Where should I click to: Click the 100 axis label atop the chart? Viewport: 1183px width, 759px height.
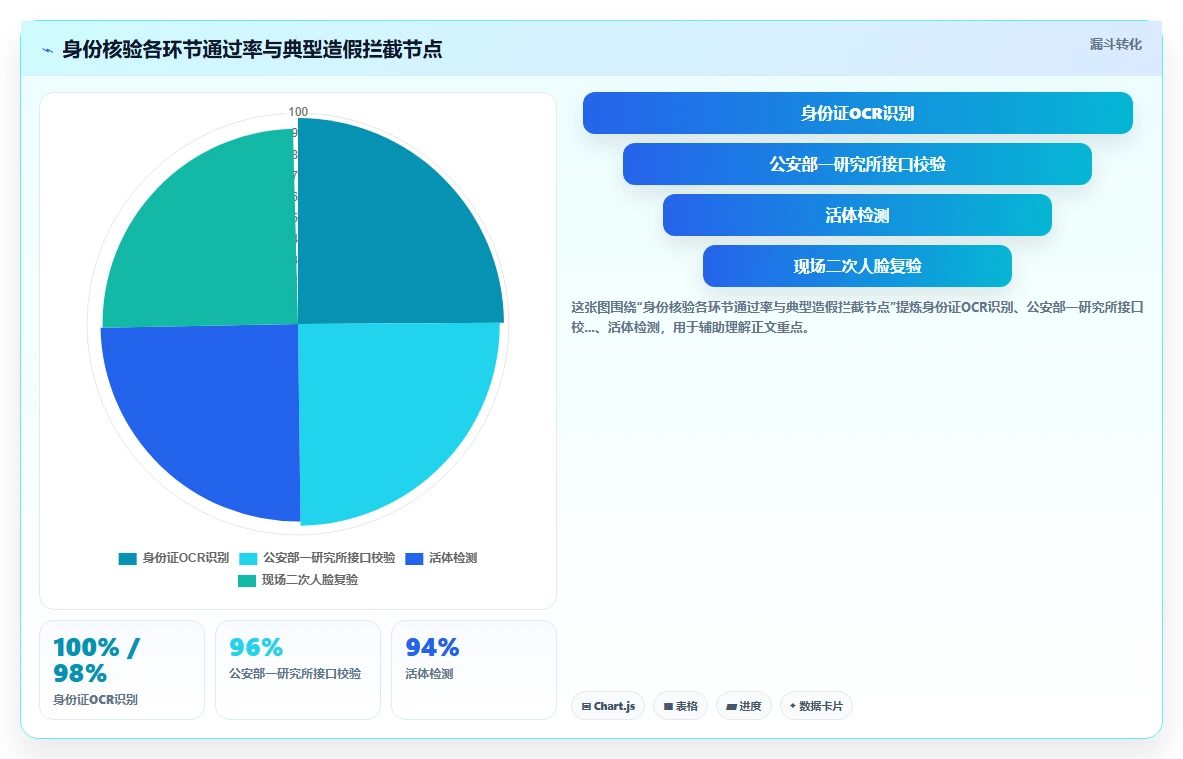[x=298, y=112]
